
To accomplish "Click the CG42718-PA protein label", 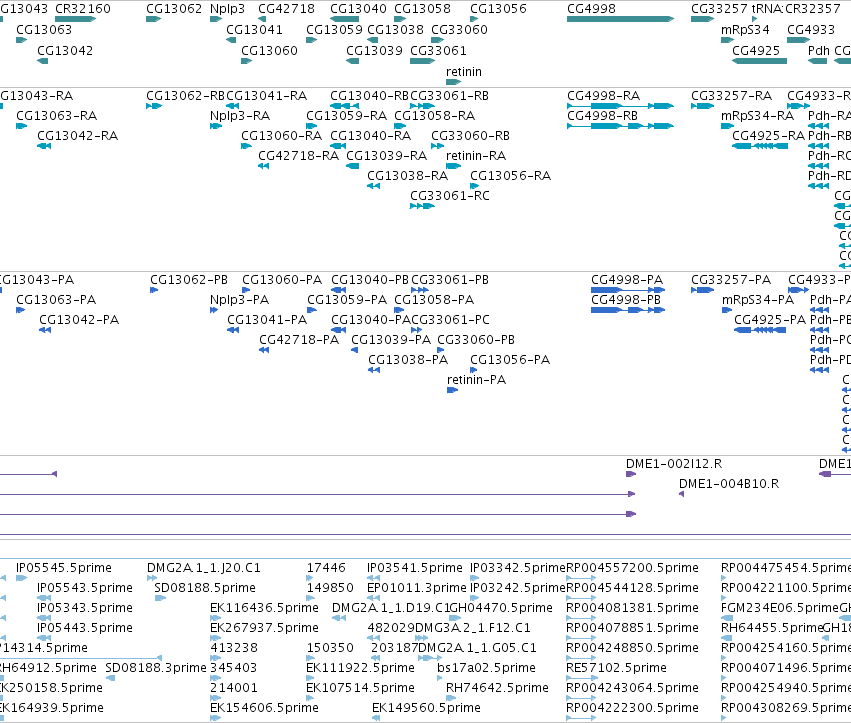I will click(x=299, y=340).
